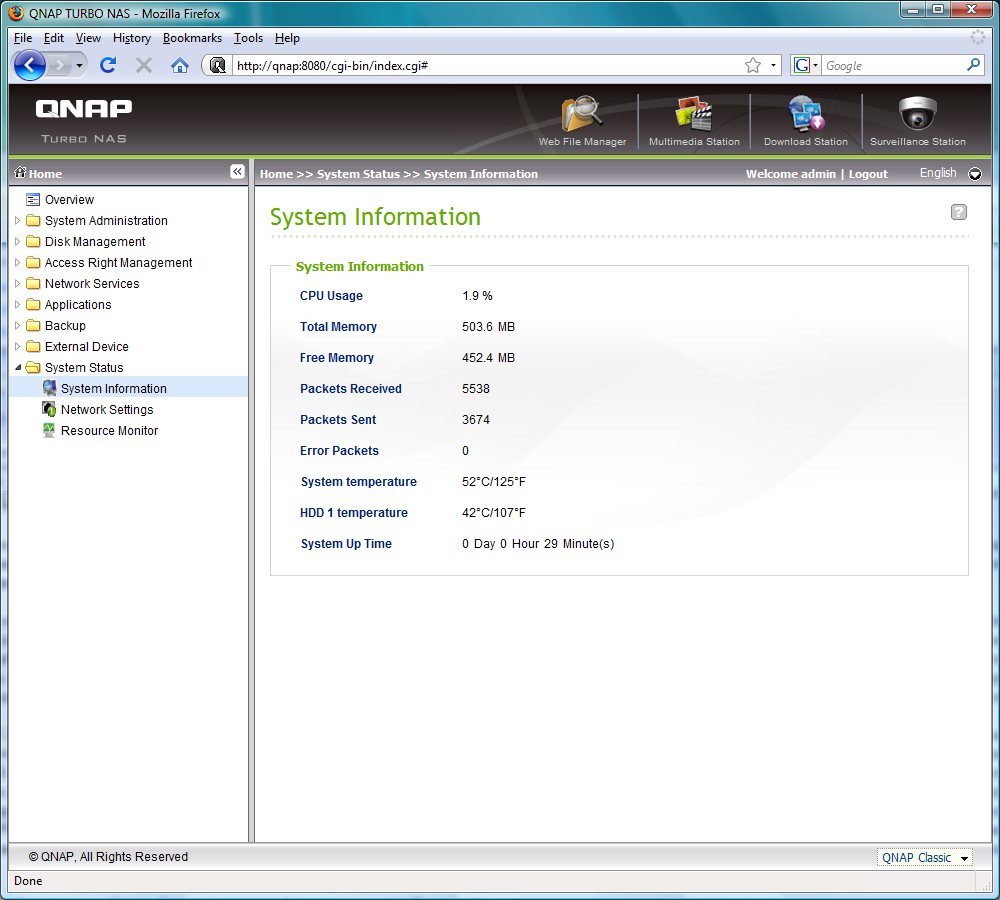
Task: Click the Home icon in sidebar header
Action: [20, 172]
